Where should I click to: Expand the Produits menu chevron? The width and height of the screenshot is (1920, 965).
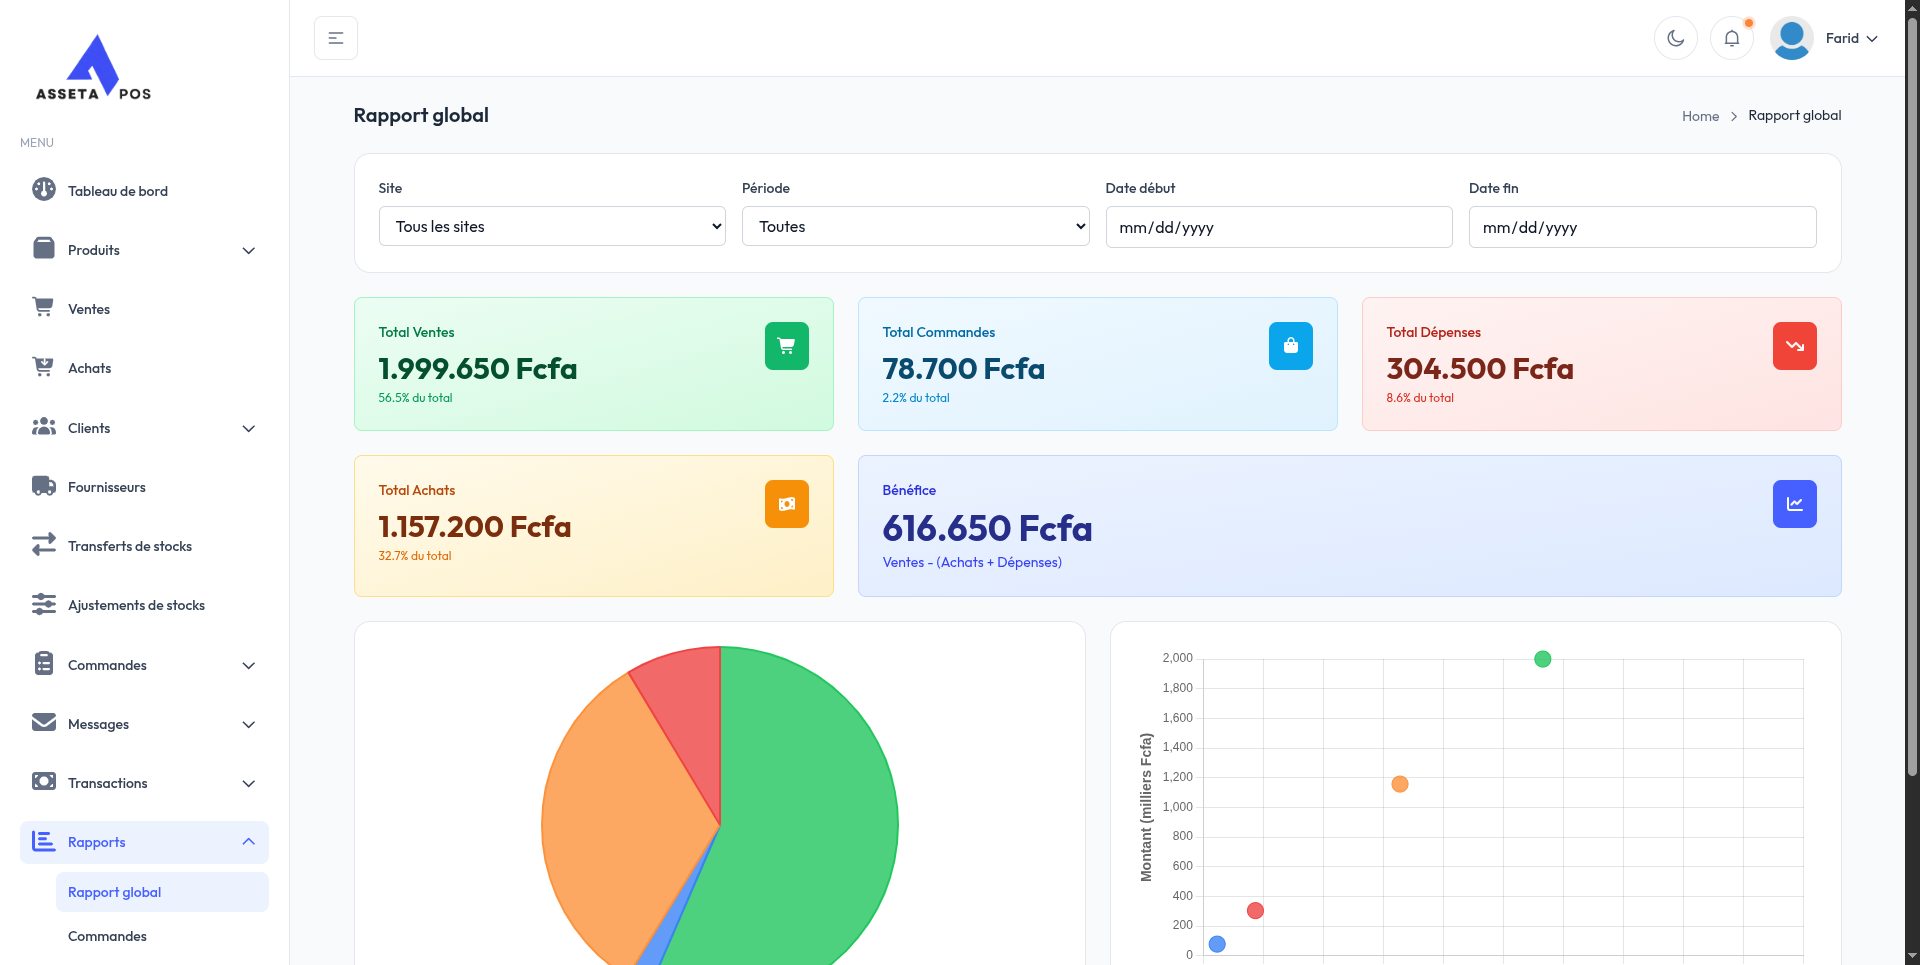249,250
